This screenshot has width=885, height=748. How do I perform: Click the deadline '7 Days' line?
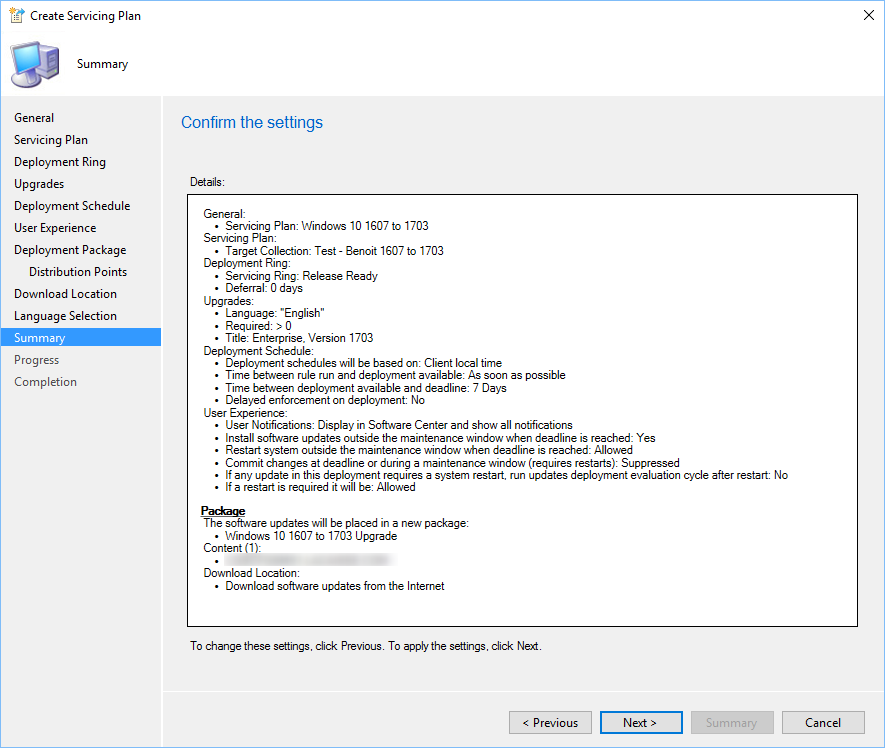point(366,388)
